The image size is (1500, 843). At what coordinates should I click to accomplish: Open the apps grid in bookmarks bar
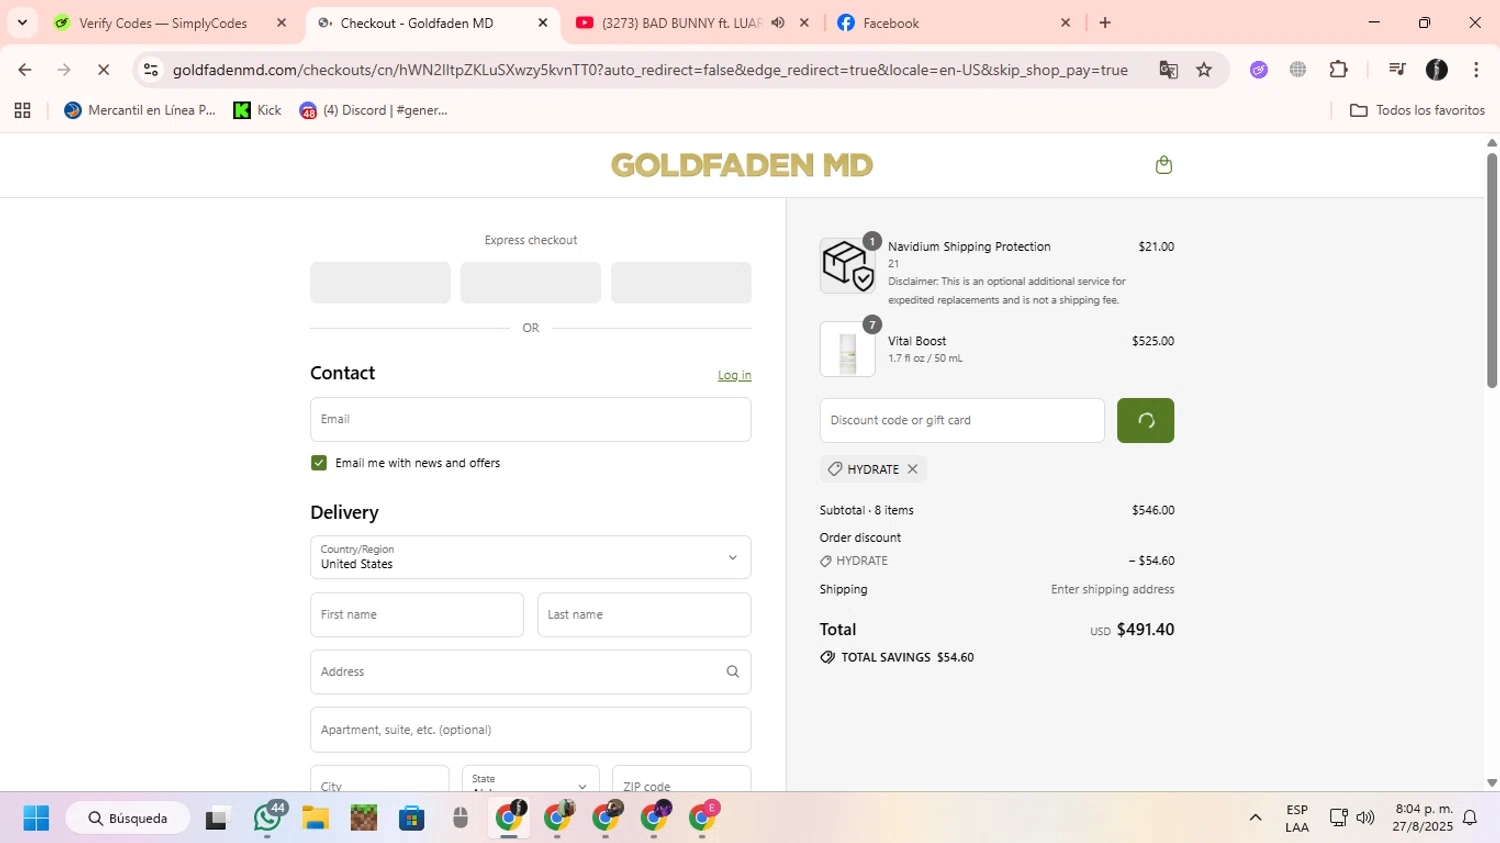click(x=22, y=110)
